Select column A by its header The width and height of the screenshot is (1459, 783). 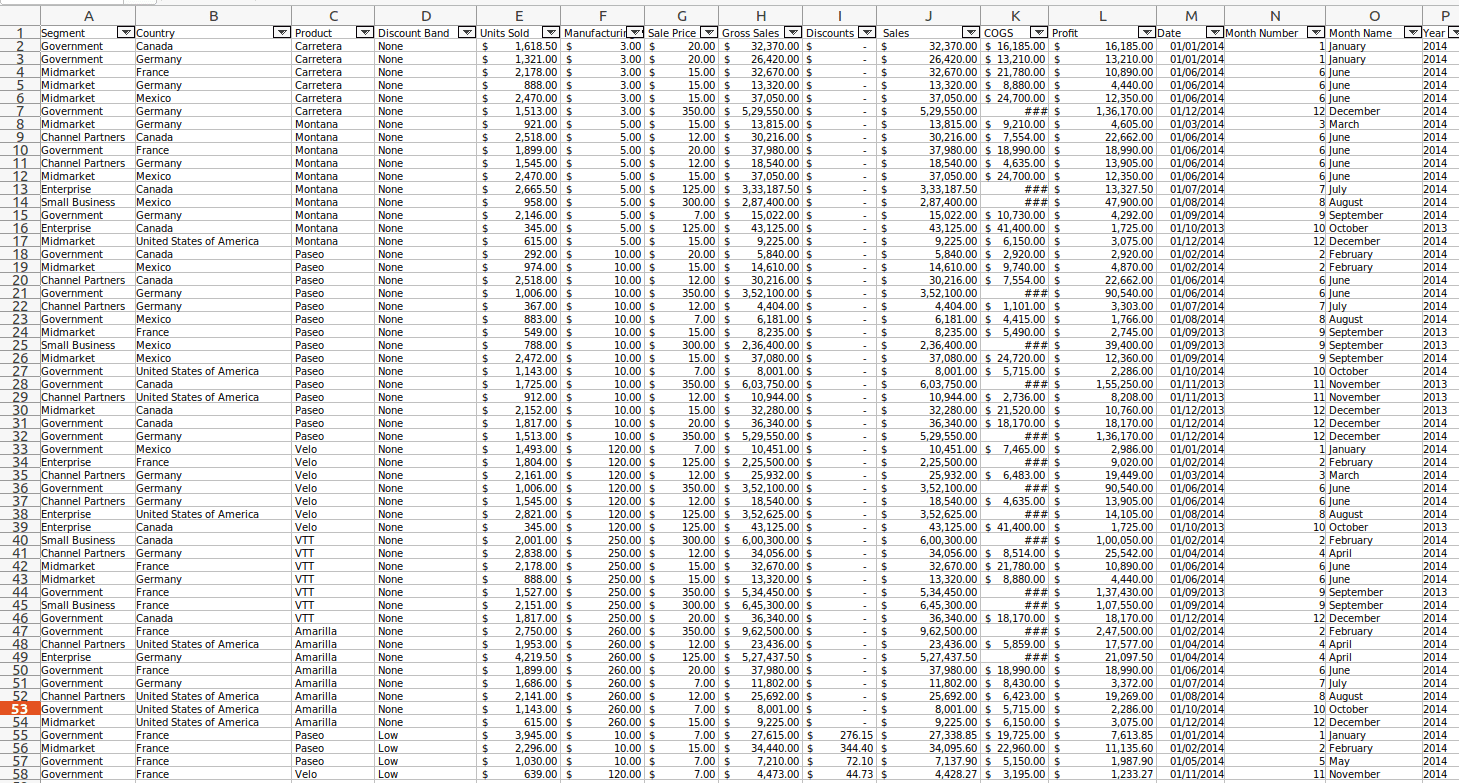87,16
